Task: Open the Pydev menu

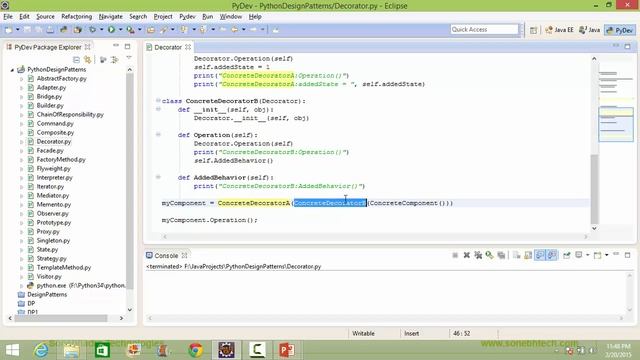Action: [x=187, y=16]
